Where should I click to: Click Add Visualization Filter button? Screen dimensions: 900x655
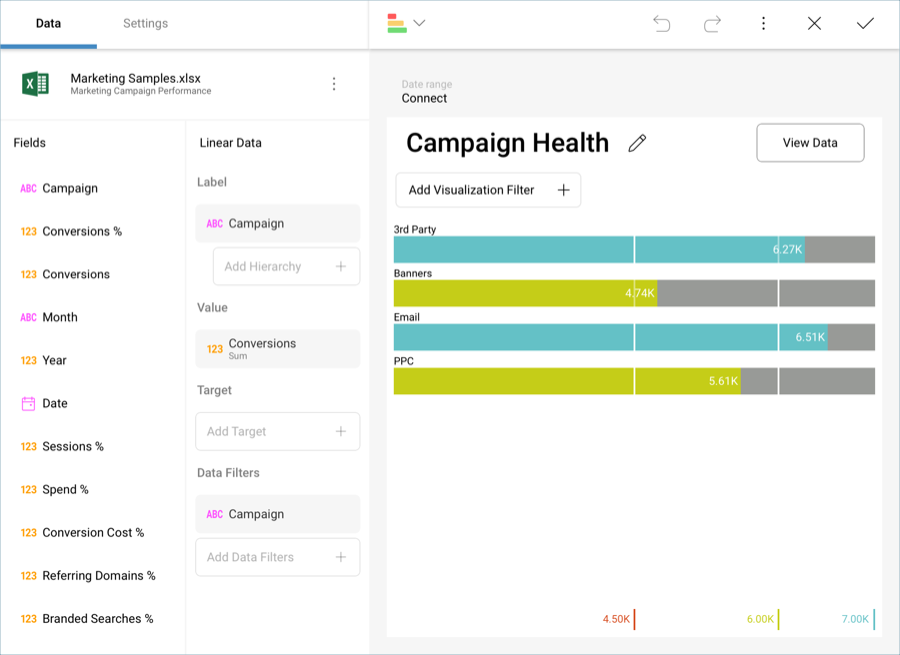[x=488, y=190]
